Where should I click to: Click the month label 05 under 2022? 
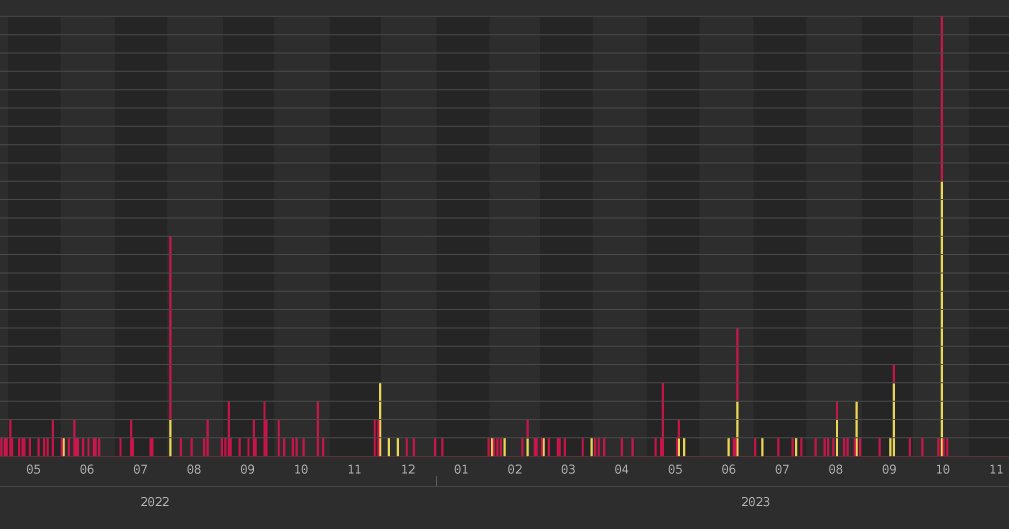(33, 470)
